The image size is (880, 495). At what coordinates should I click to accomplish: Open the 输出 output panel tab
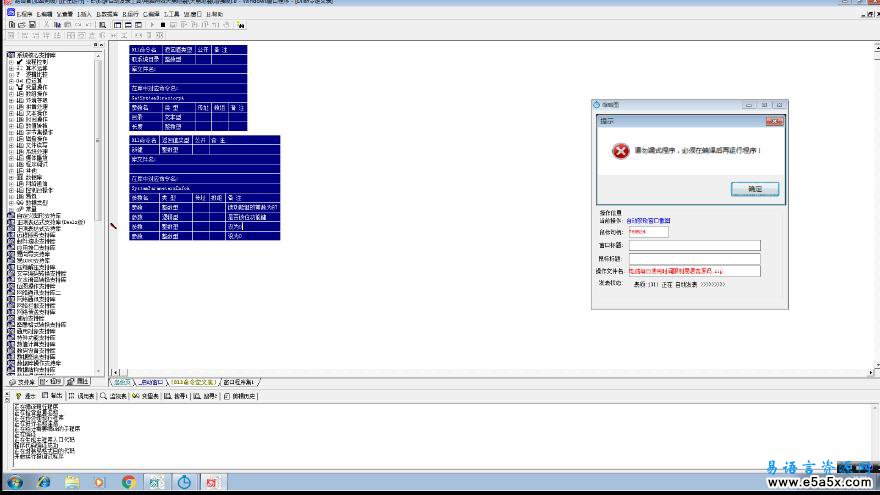tap(53, 396)
